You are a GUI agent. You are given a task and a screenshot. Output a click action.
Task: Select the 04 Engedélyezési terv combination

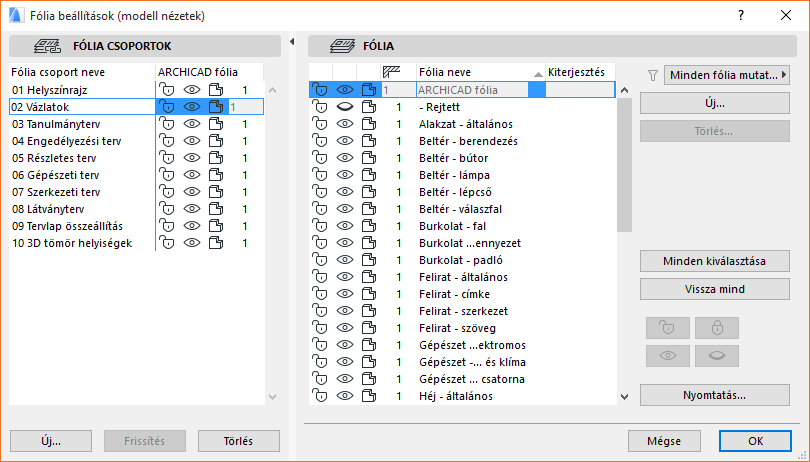pos(66,141)
